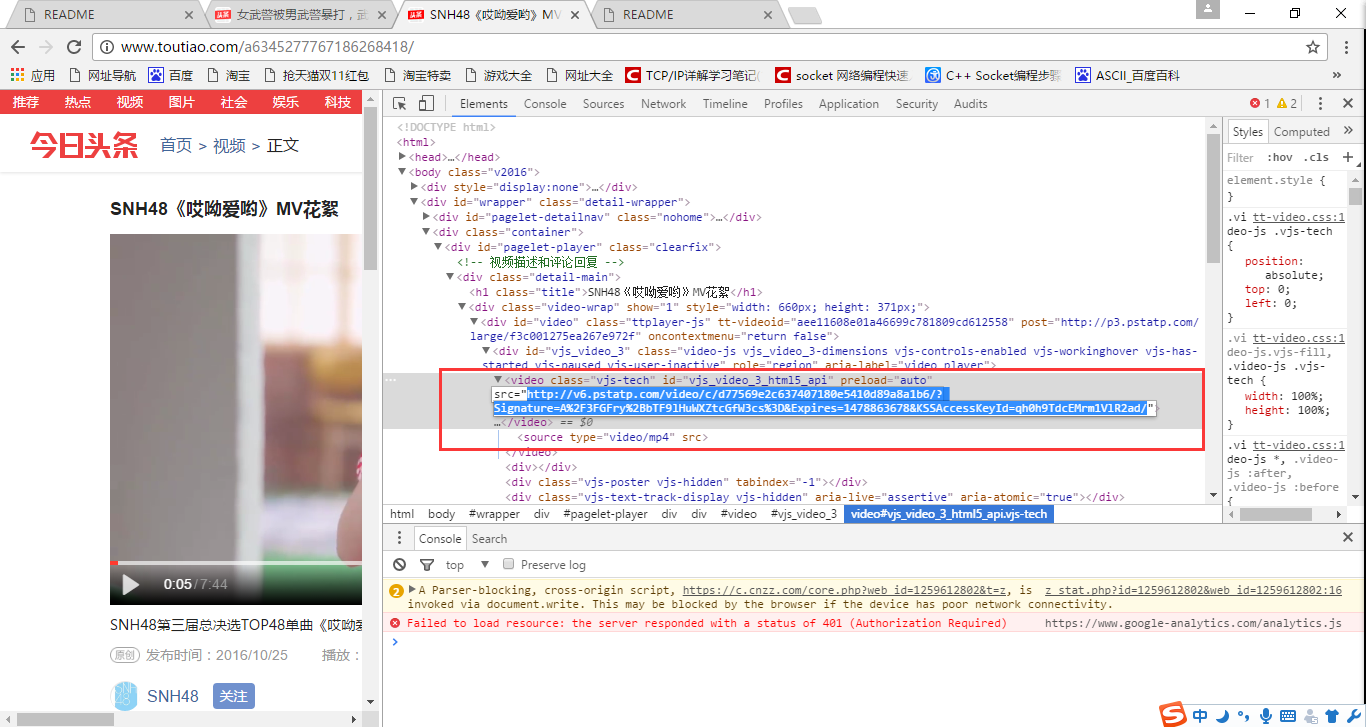1366x727 pixels.
Task: Switch to the Computed styles tab
Action: (1302, 131)
